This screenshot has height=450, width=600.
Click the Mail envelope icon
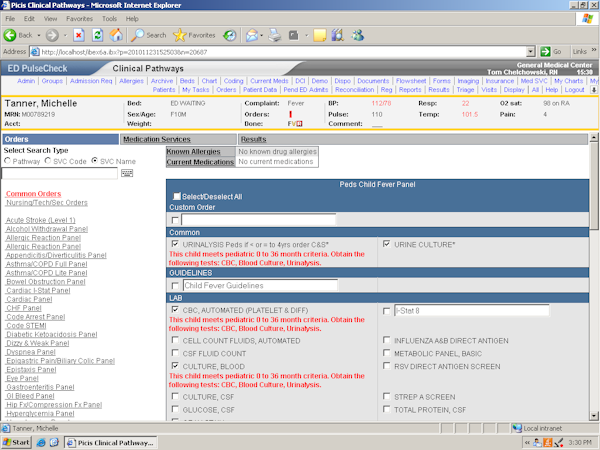[251, 36]
